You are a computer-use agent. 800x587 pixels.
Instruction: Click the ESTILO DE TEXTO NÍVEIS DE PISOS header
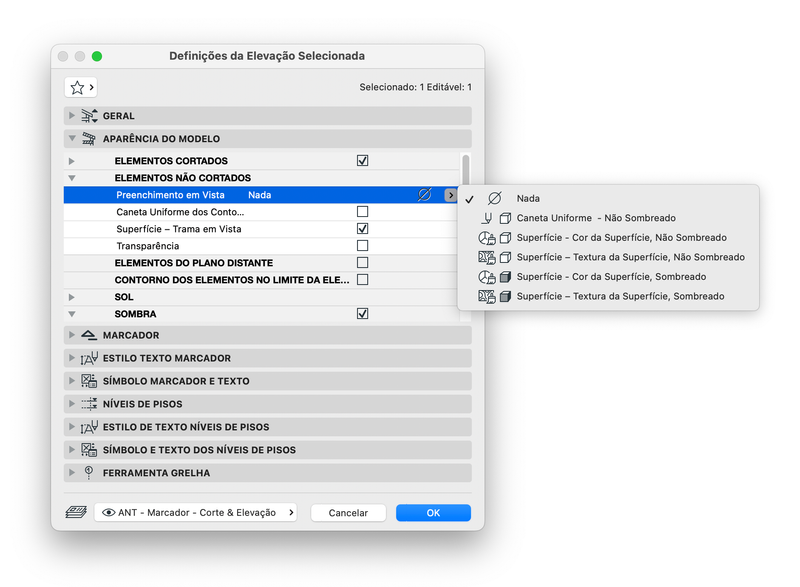coord(186,427)
